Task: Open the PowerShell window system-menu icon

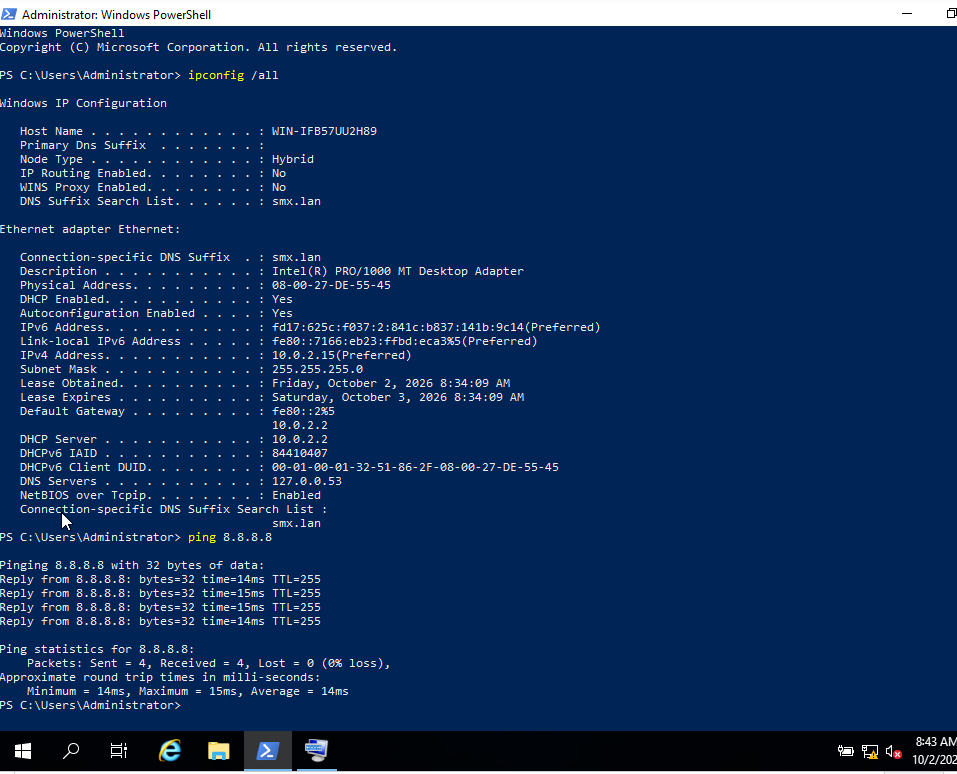Action: [9, 13]
